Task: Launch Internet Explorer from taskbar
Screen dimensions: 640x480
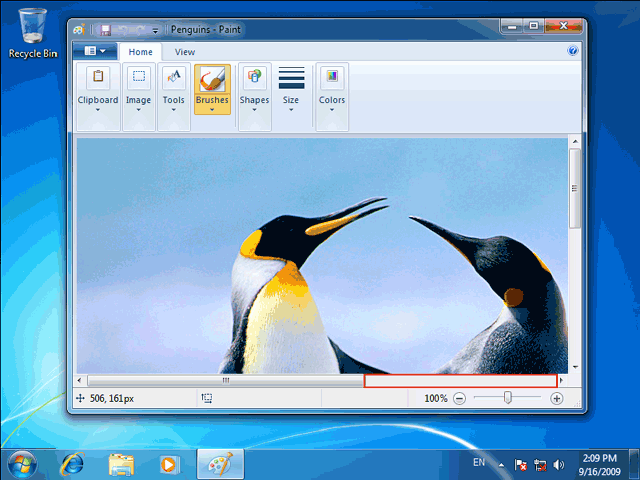Action: (72, 464)
